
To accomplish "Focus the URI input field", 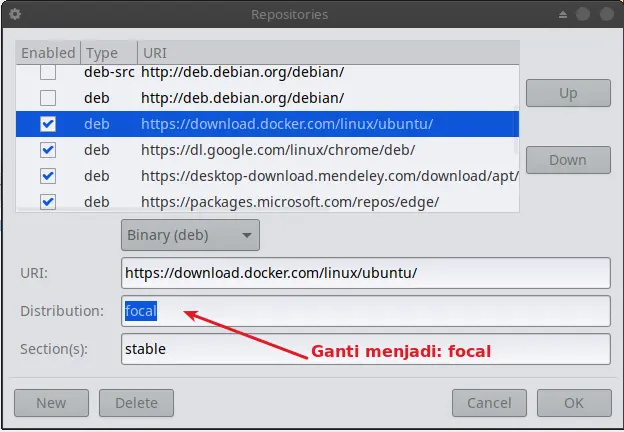I will point(366,273).
